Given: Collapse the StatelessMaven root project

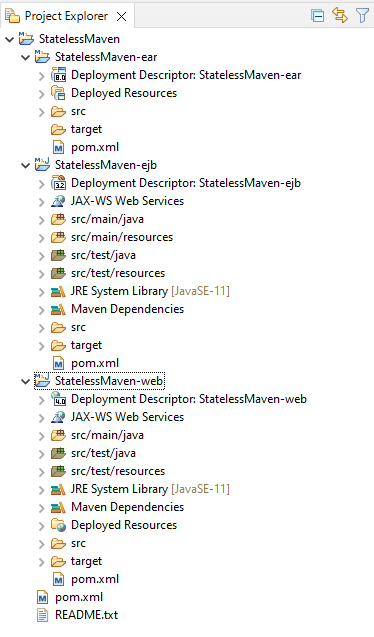Looking at the screenshot, I should (9, 39).
